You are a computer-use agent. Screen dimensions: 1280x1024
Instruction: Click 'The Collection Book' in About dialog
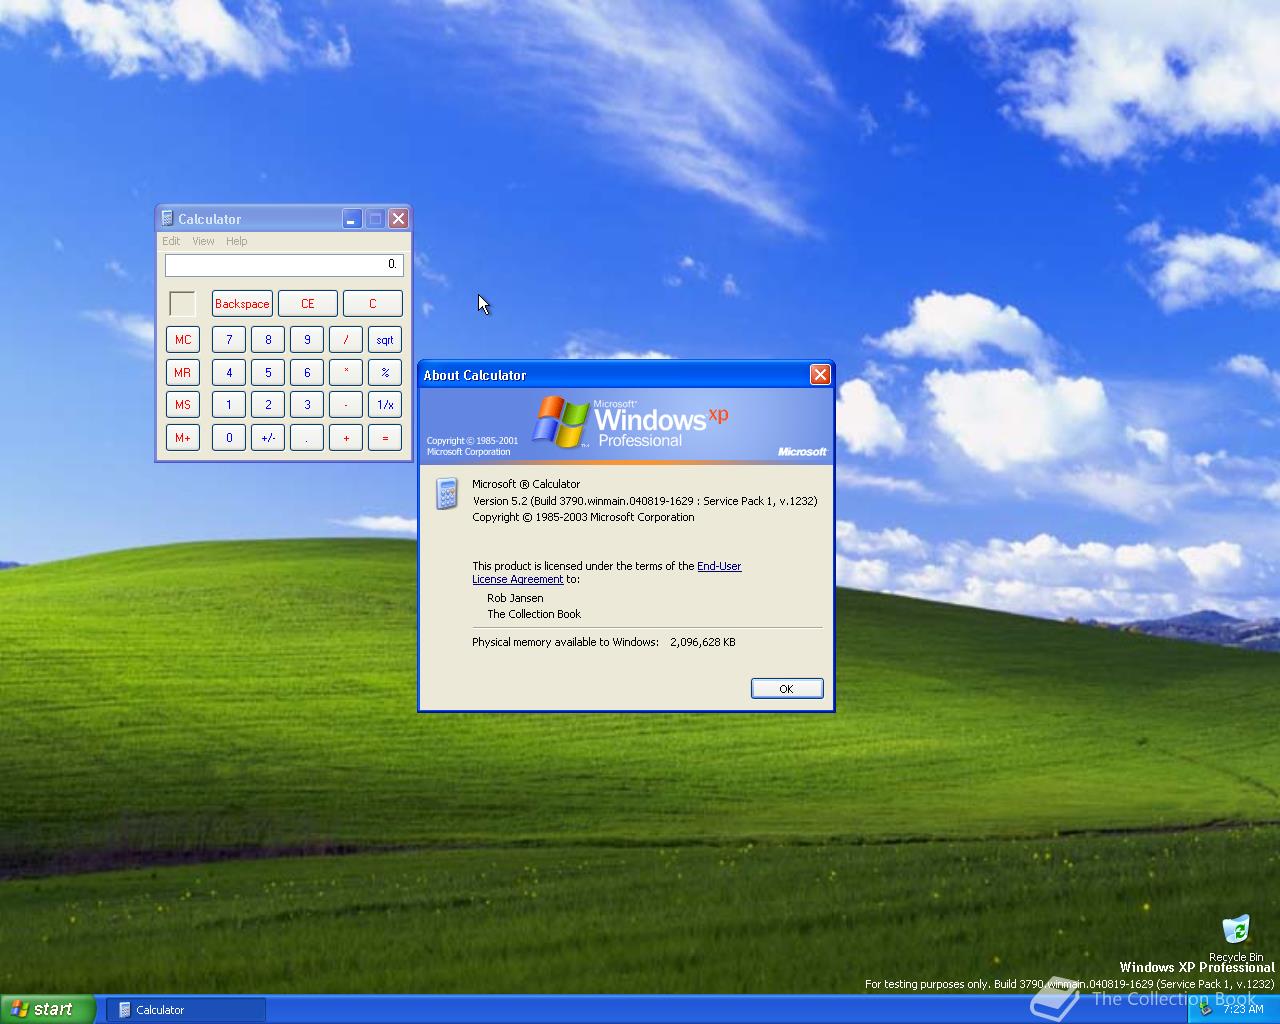pyautogui.click(x=534, y=614)
